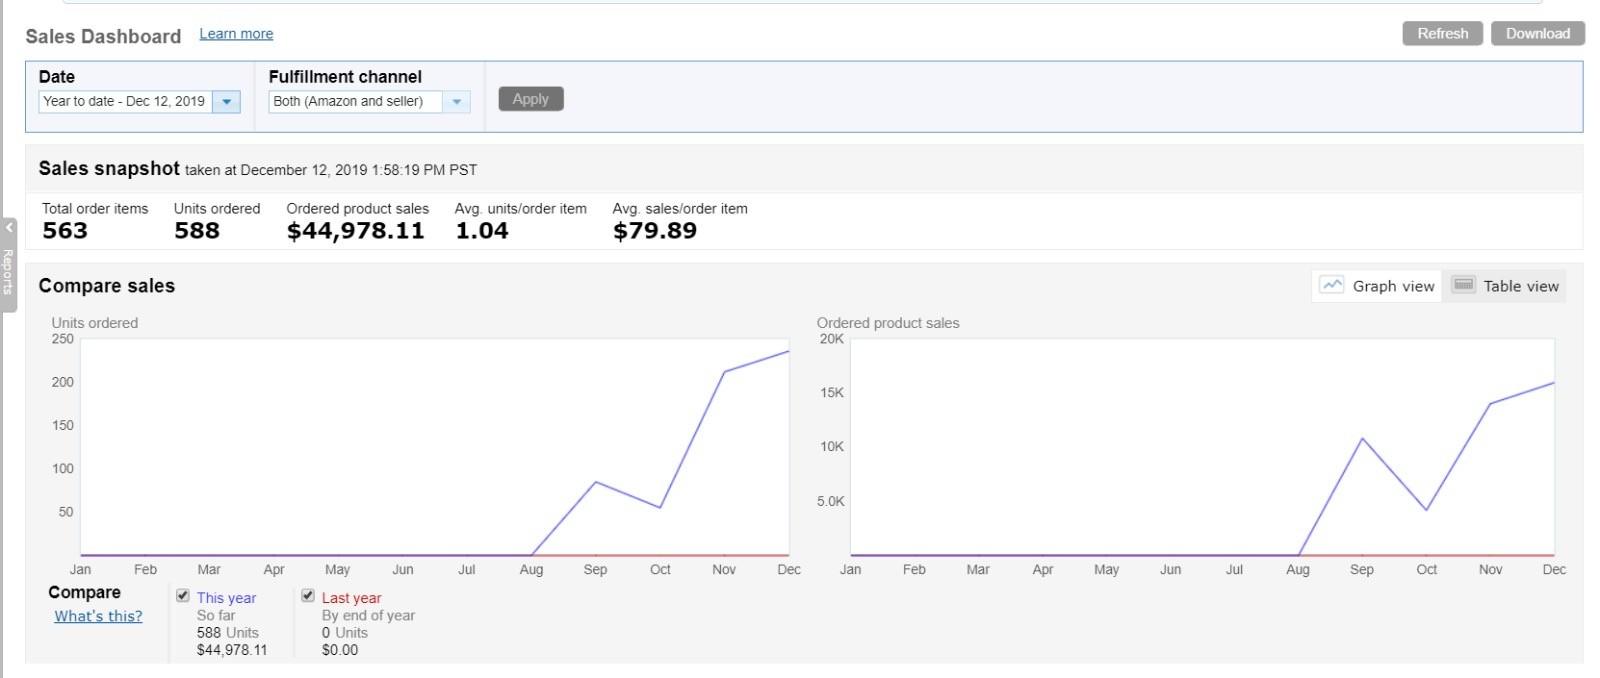The width and height of the screenshot is (1600, 678).
Task: Click the Nov peak on Units ordered graph
Action: click(724, 372)
